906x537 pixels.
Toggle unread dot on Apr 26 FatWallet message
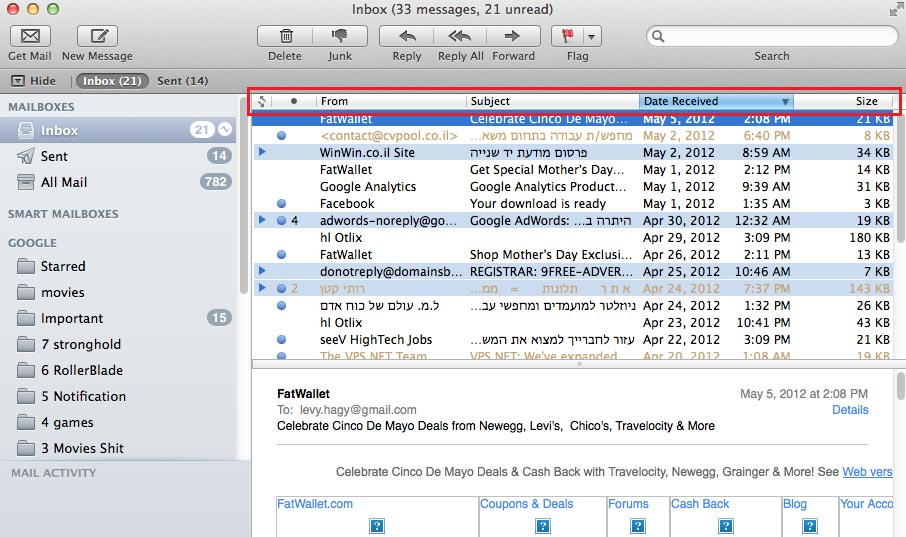(281, 254)
